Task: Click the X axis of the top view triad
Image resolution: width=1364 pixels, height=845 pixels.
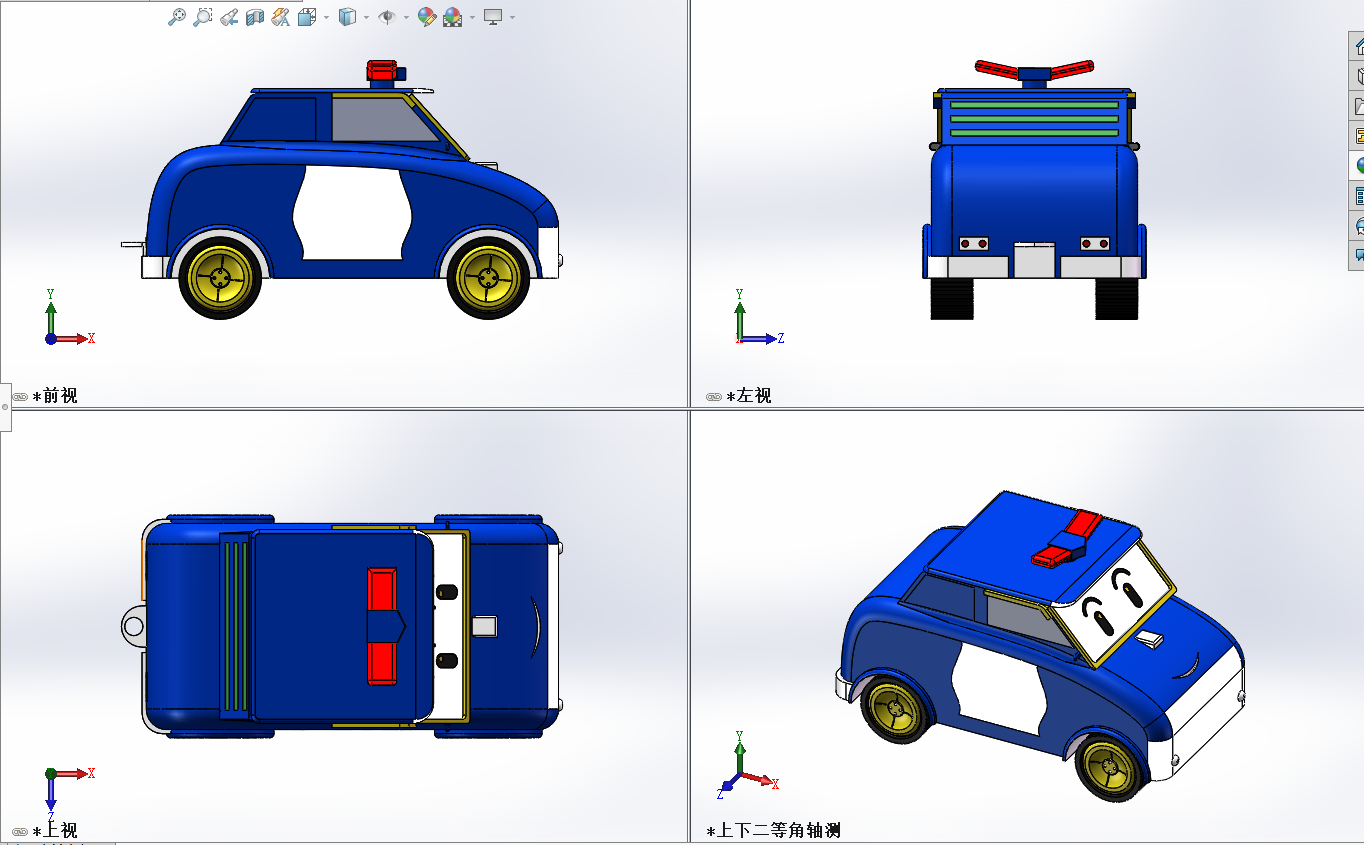Action: (74, 773)
